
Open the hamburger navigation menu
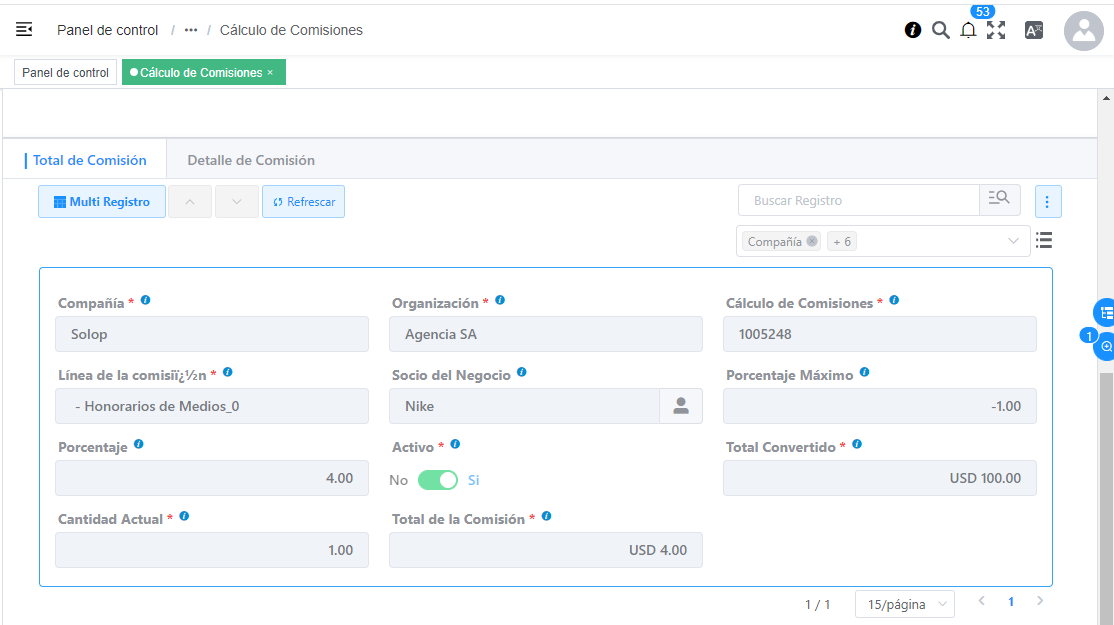pos(24,30)
